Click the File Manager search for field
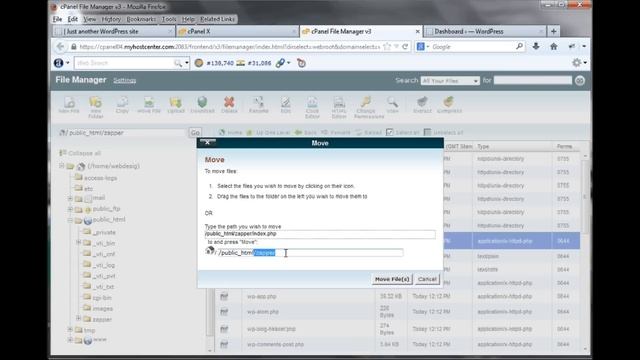Screen dimensions: 640x360 click(533, 80)
